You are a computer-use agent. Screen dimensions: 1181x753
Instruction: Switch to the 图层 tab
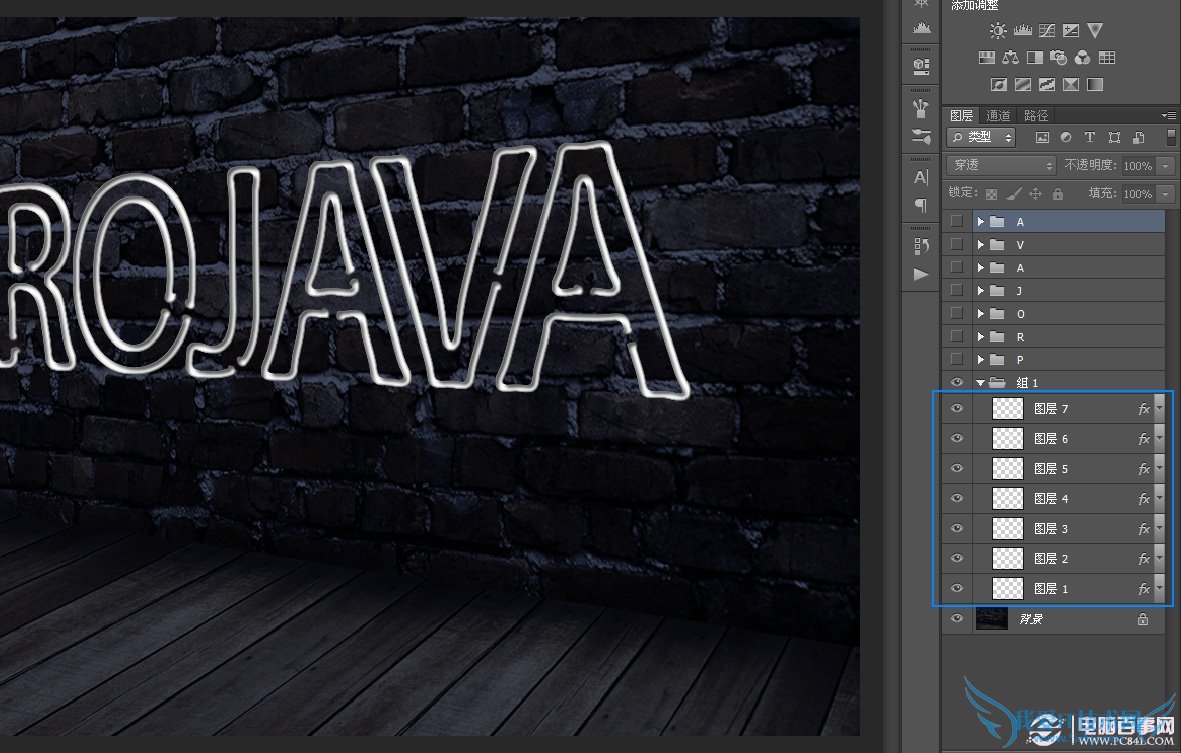(x=961, y=115)
